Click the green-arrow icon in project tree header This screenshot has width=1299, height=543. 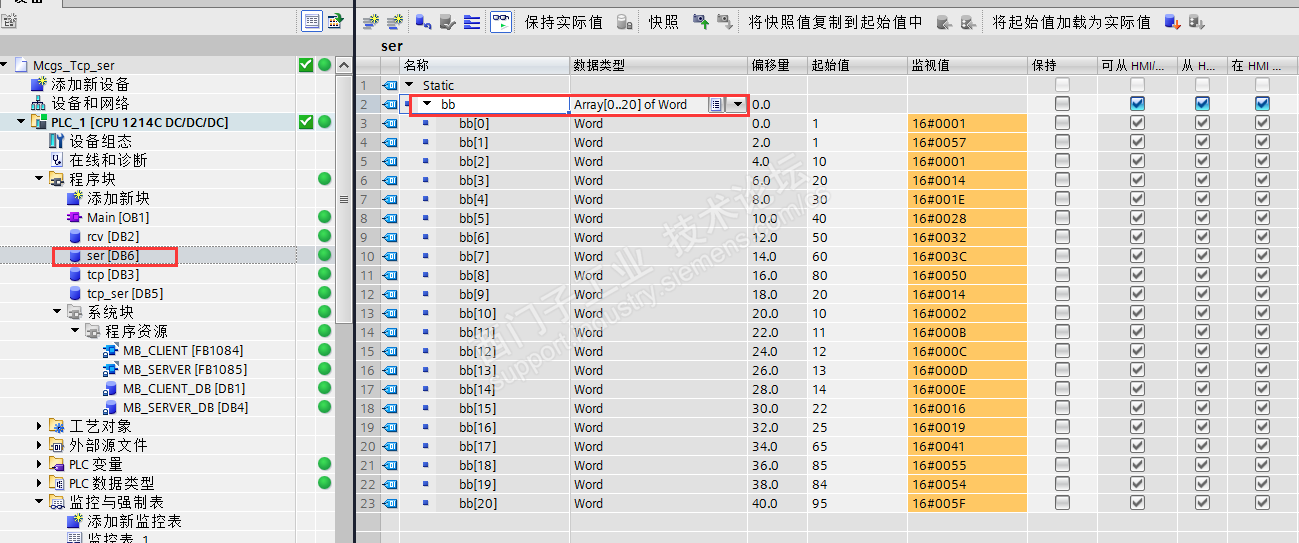[335, 20]
